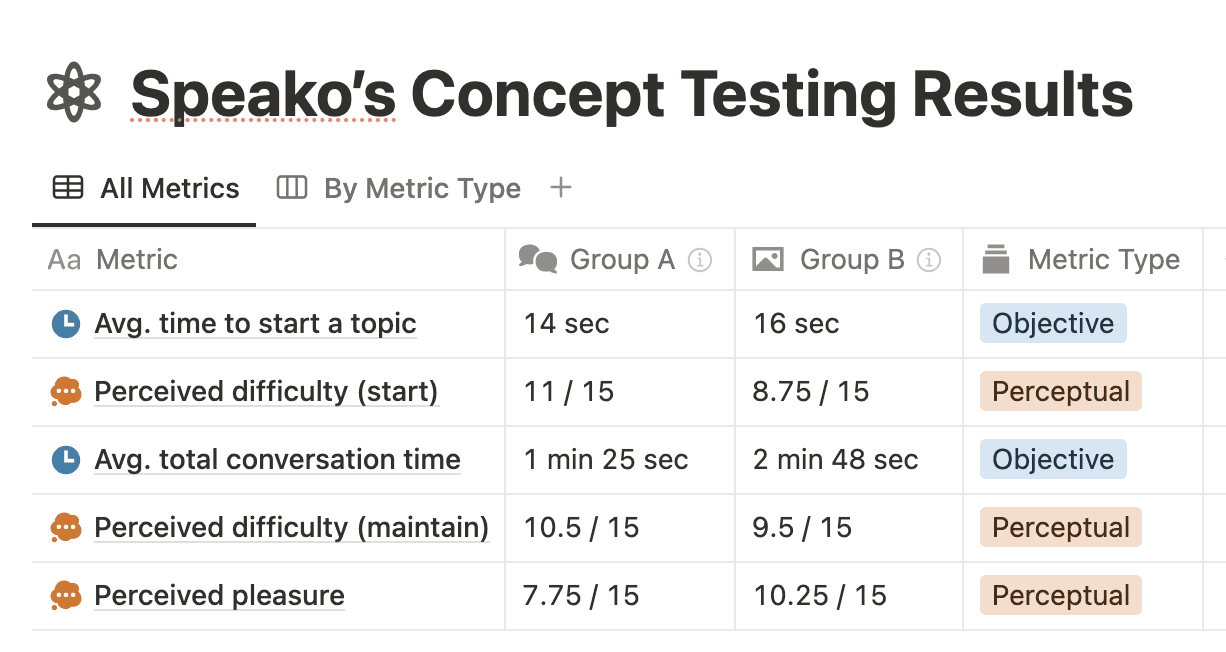The image size is (1226, 652).
Task: Select the Objective tag in first row
Action: coord(1053,324)
